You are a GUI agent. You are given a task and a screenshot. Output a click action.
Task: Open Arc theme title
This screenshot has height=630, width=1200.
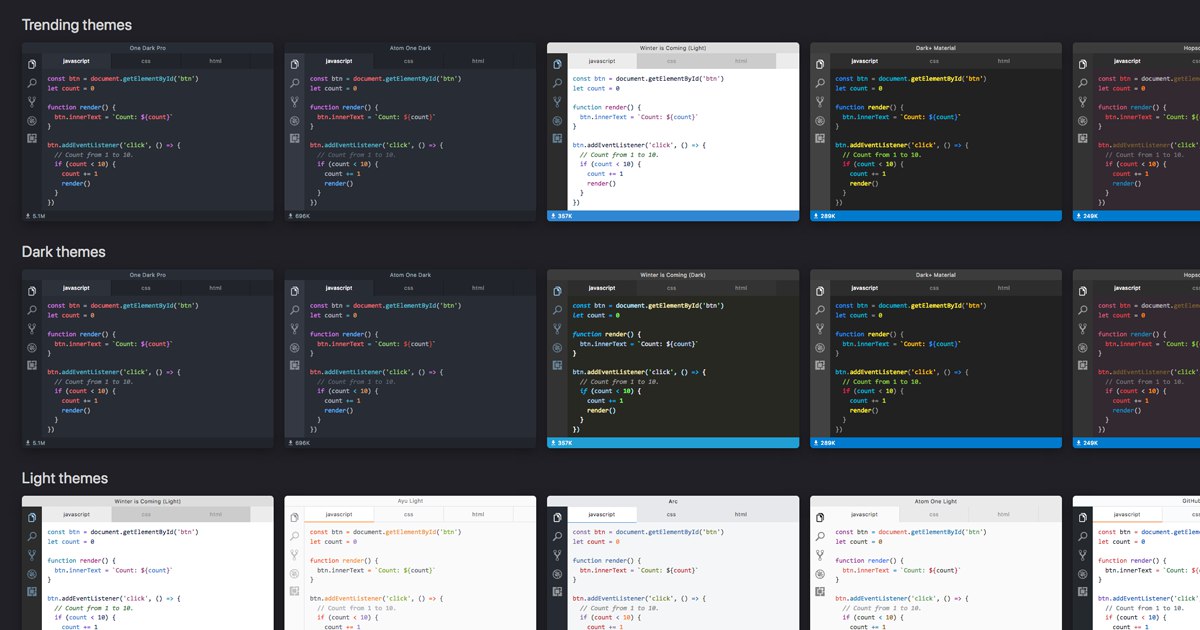click(673, 501)
